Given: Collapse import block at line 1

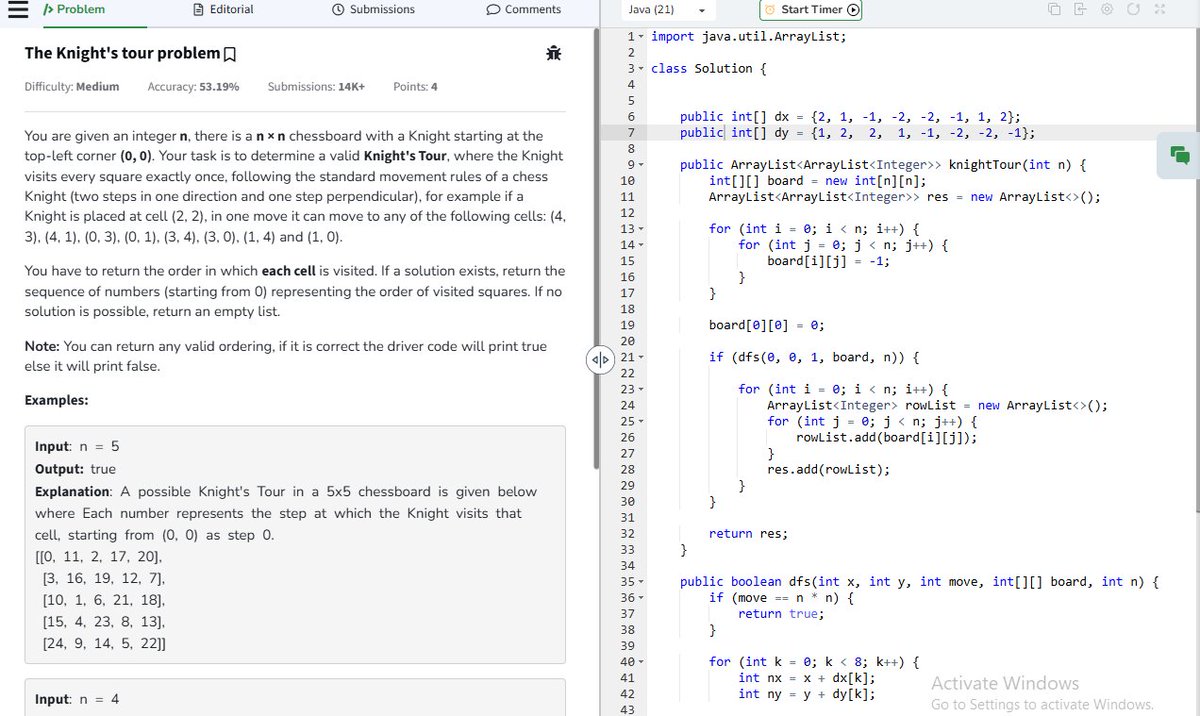Looking at the screenshot, I should pos(640,36).
